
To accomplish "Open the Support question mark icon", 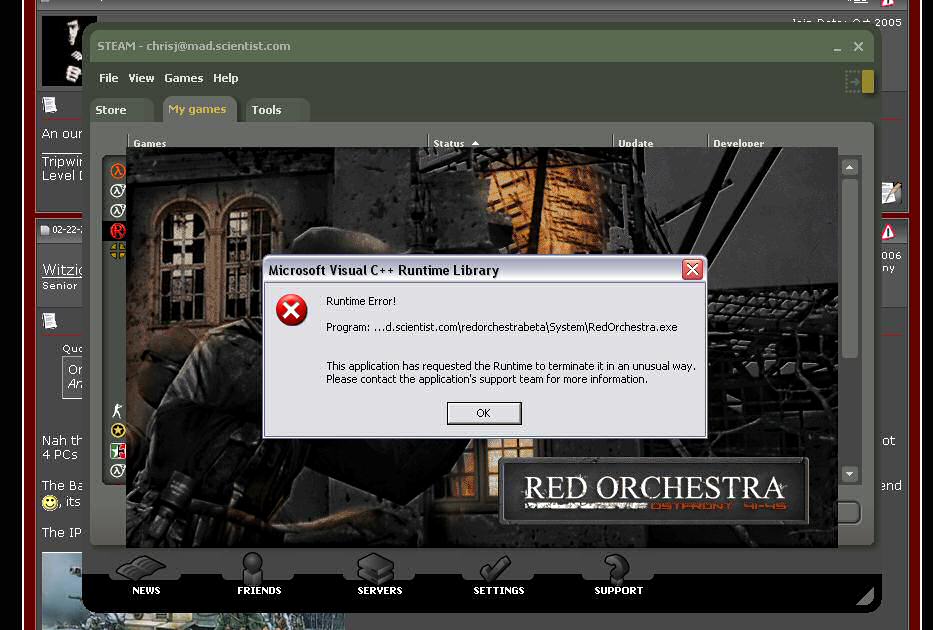I will [x=618, y=574].
